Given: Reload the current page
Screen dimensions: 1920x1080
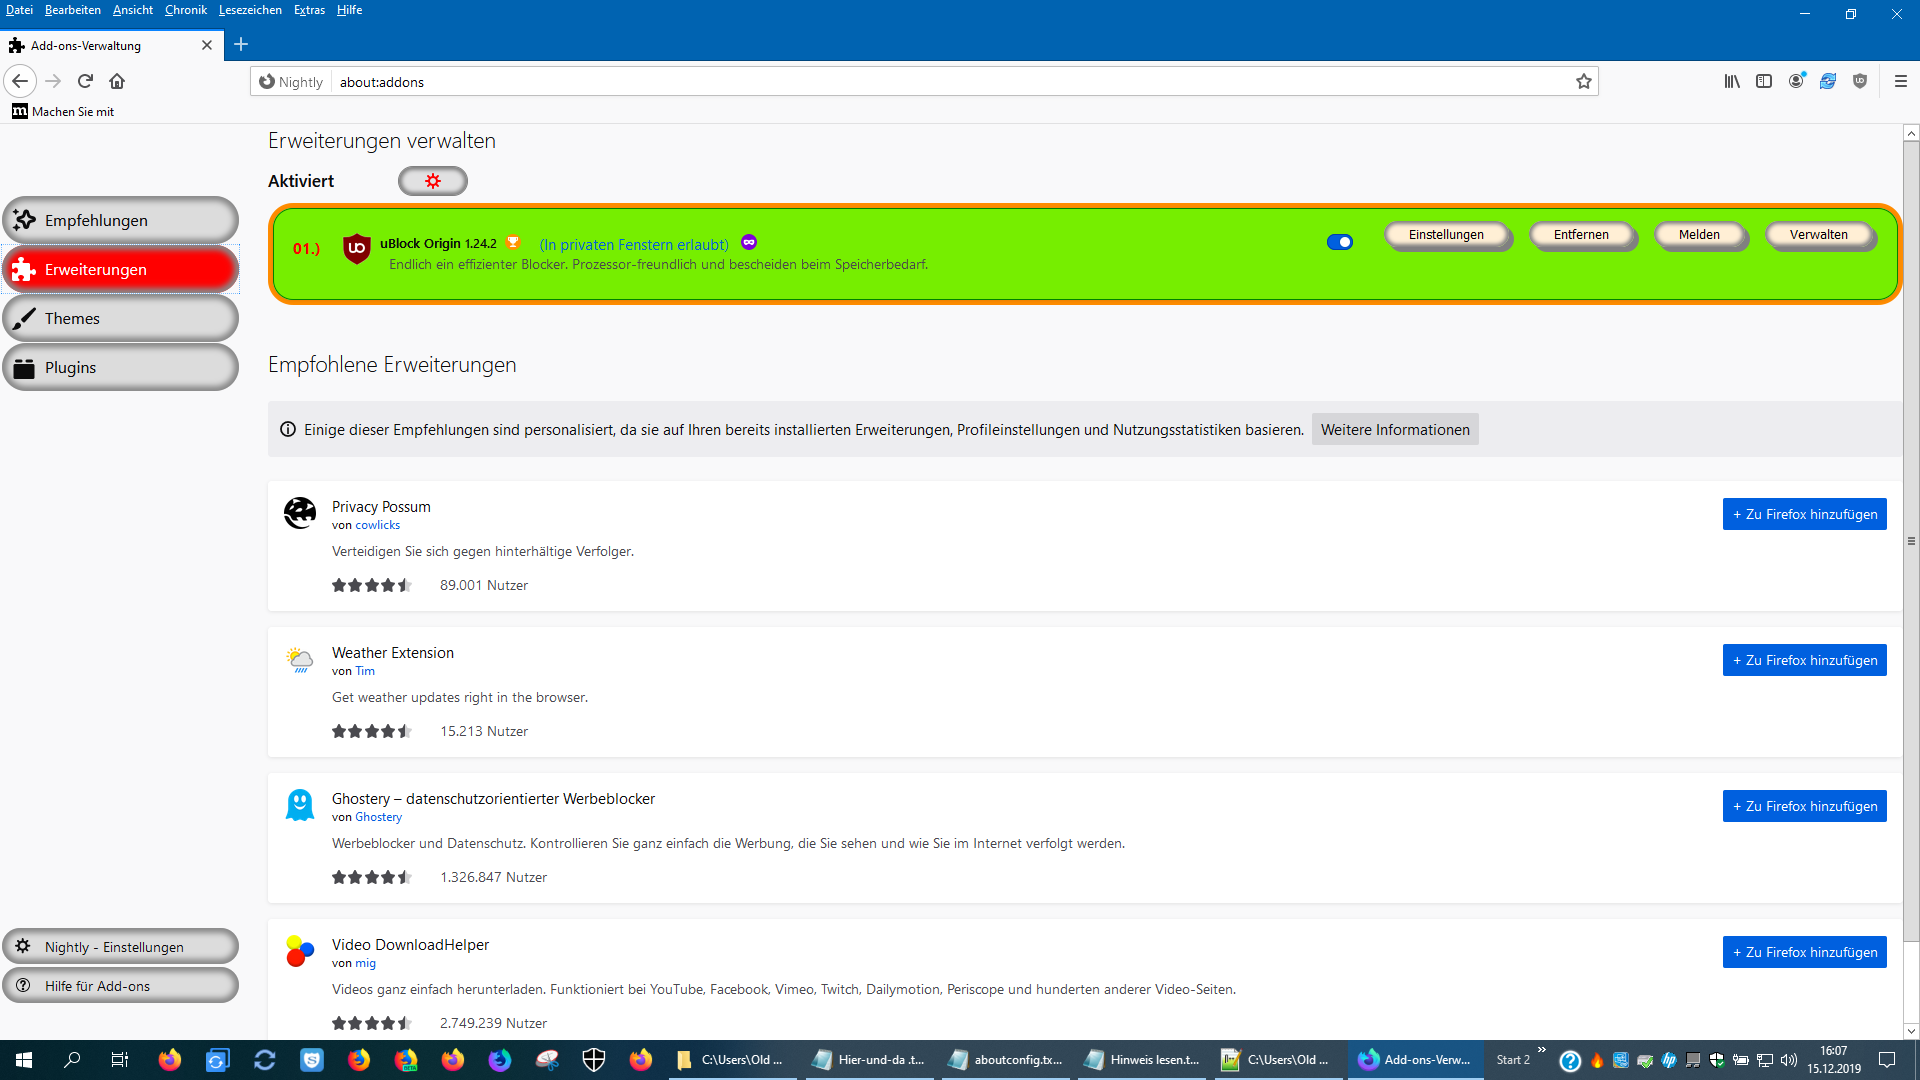Looking at the screenshot, I should [85, 81].
